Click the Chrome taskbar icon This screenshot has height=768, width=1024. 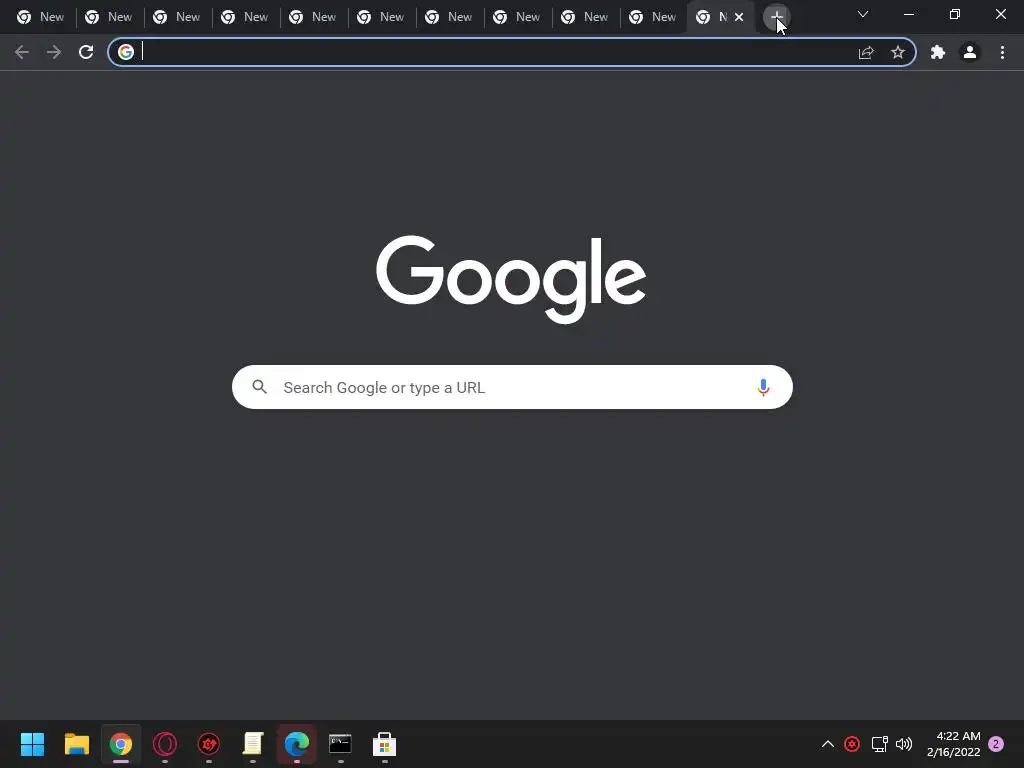121,744
